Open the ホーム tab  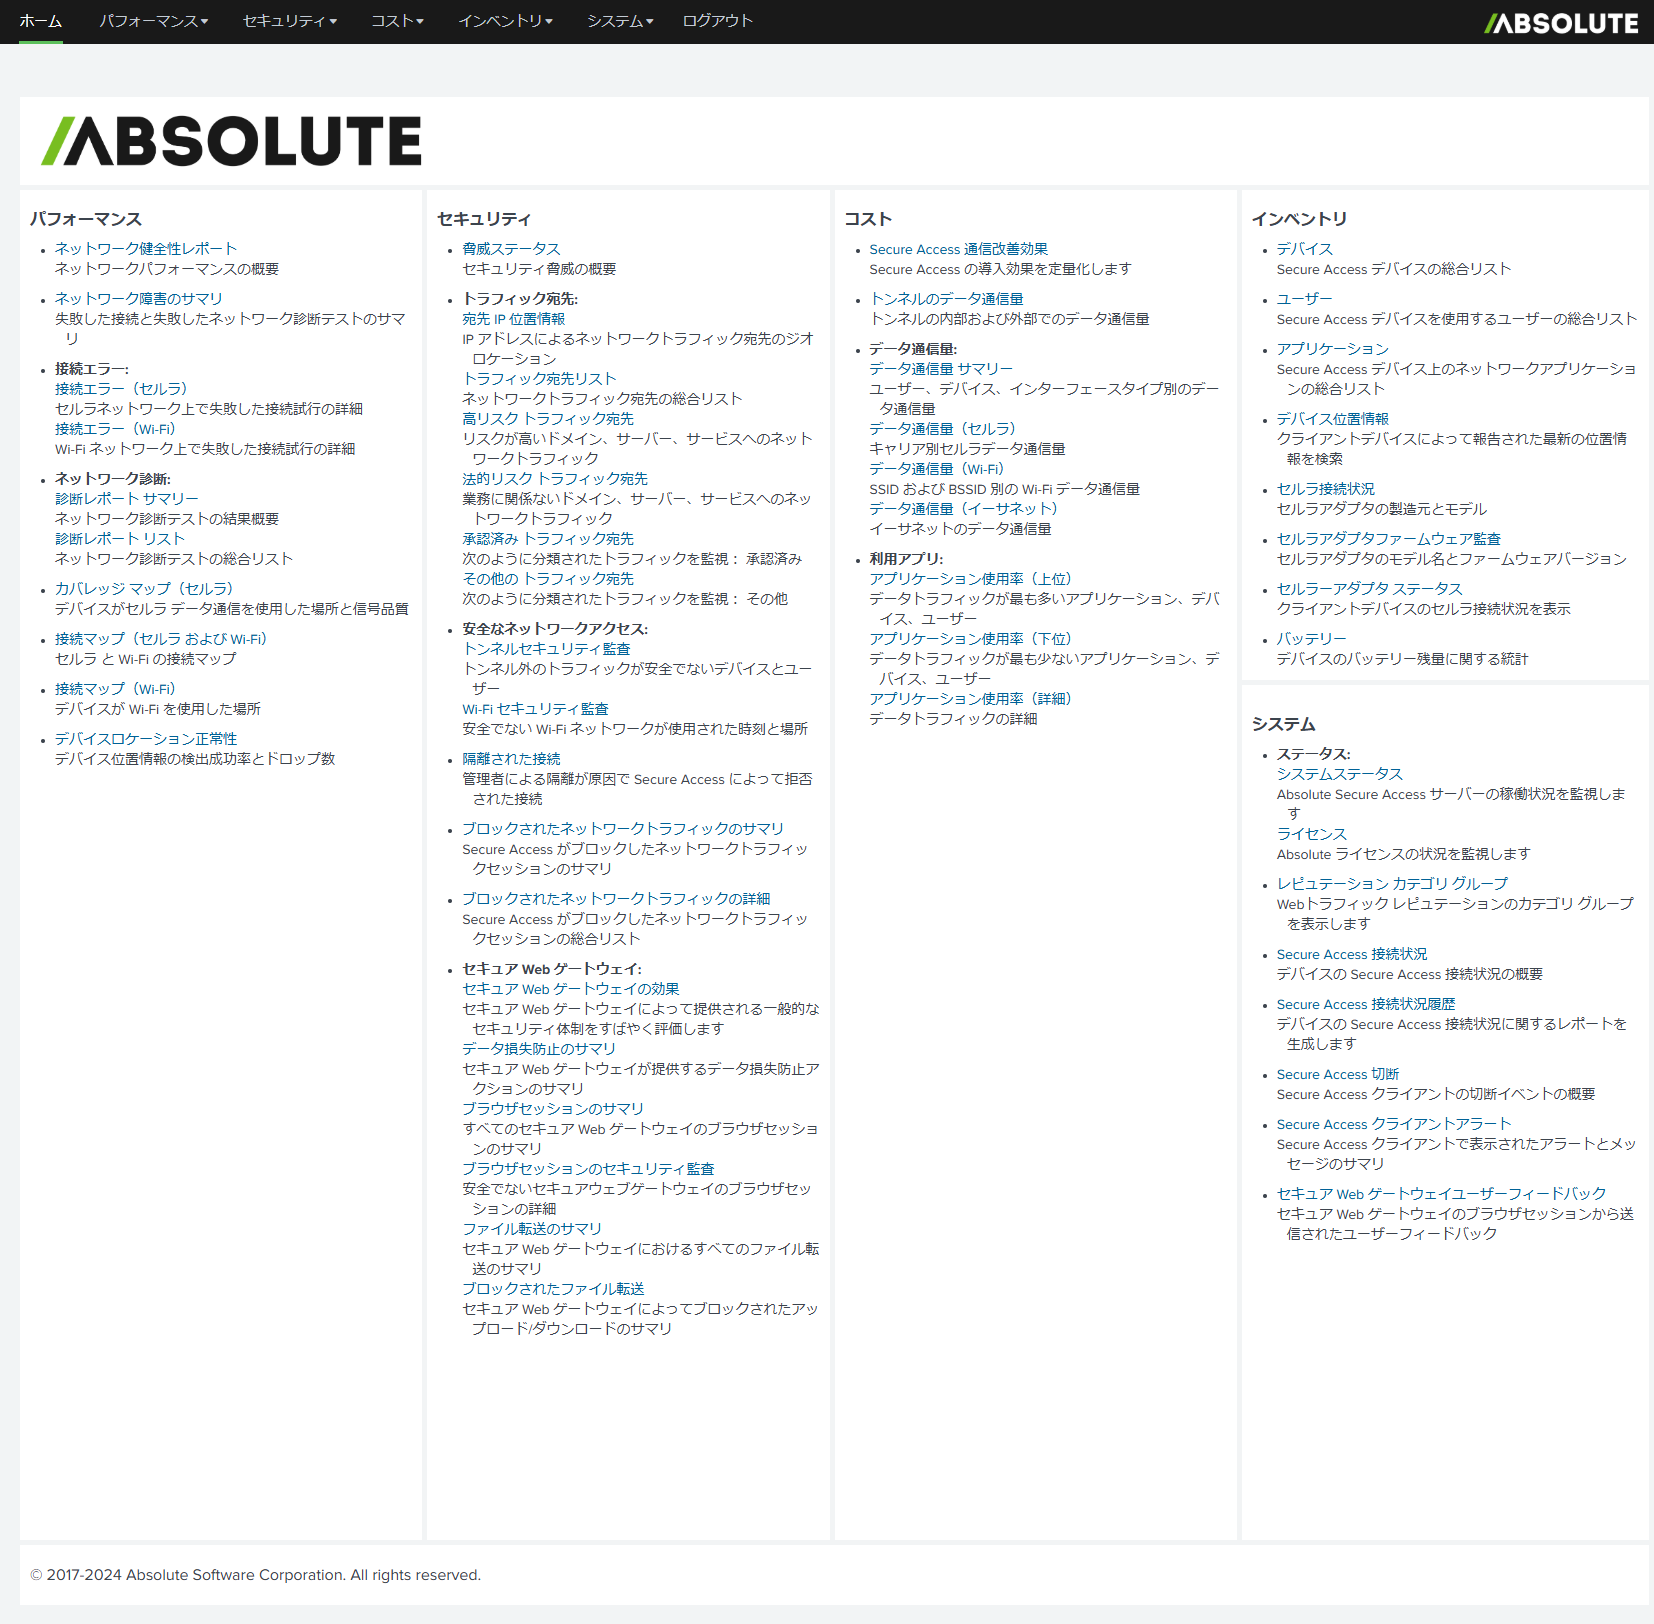pyautogui.click(x=40, y=21)
